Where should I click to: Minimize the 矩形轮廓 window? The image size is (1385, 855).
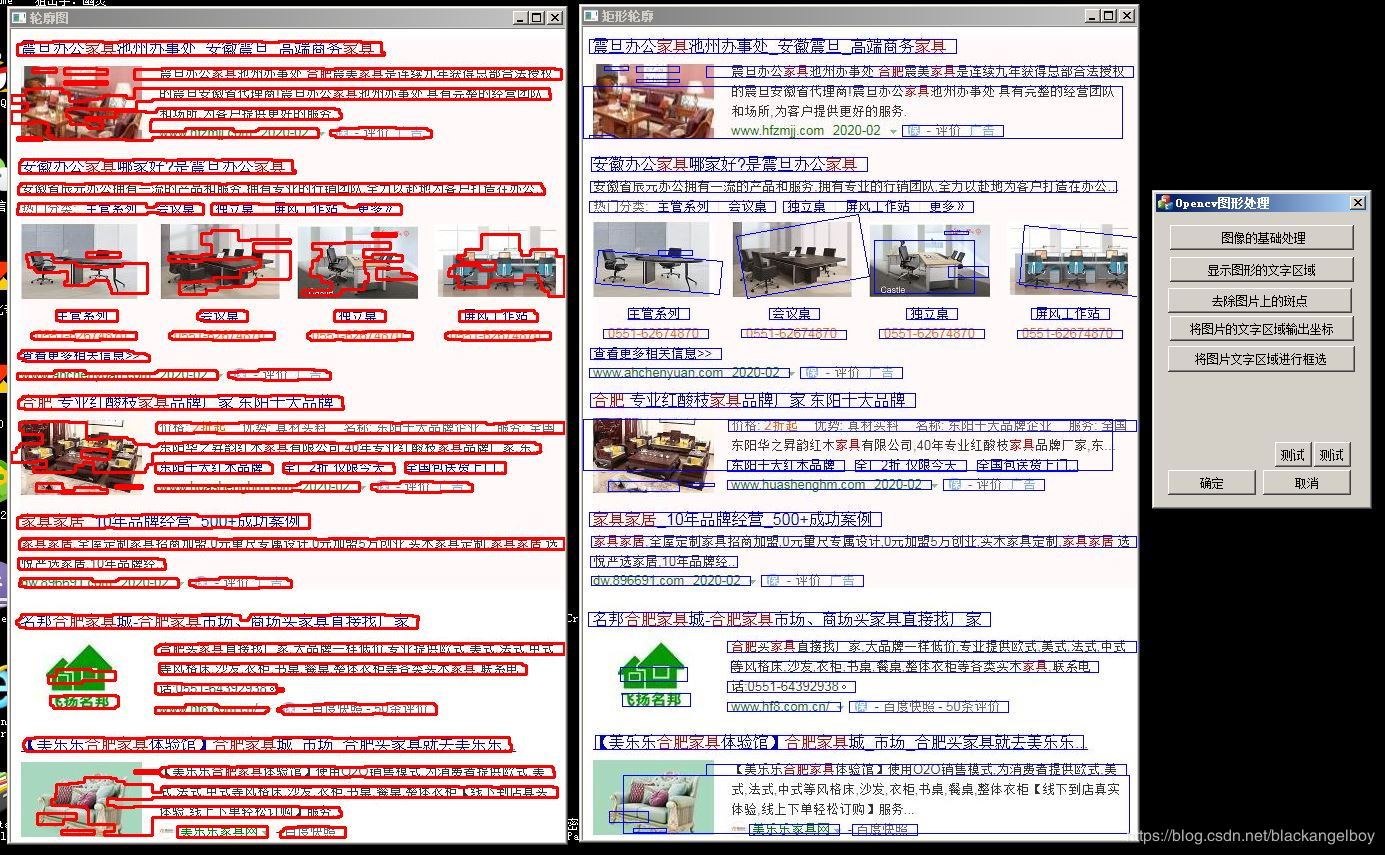pos(1092,16)
